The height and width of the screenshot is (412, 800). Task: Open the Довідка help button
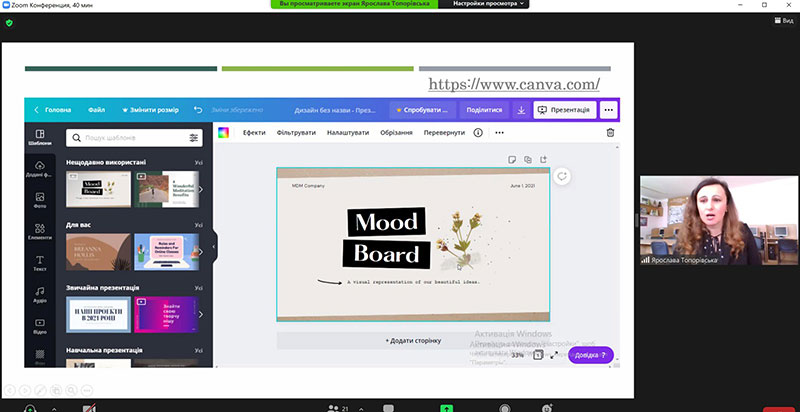click(591, 355)
